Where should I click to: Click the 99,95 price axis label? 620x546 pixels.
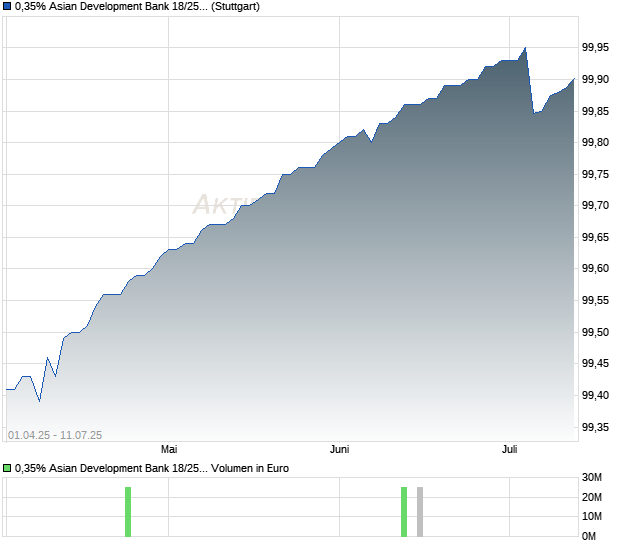pyautogui.click(x=595, y=47)
